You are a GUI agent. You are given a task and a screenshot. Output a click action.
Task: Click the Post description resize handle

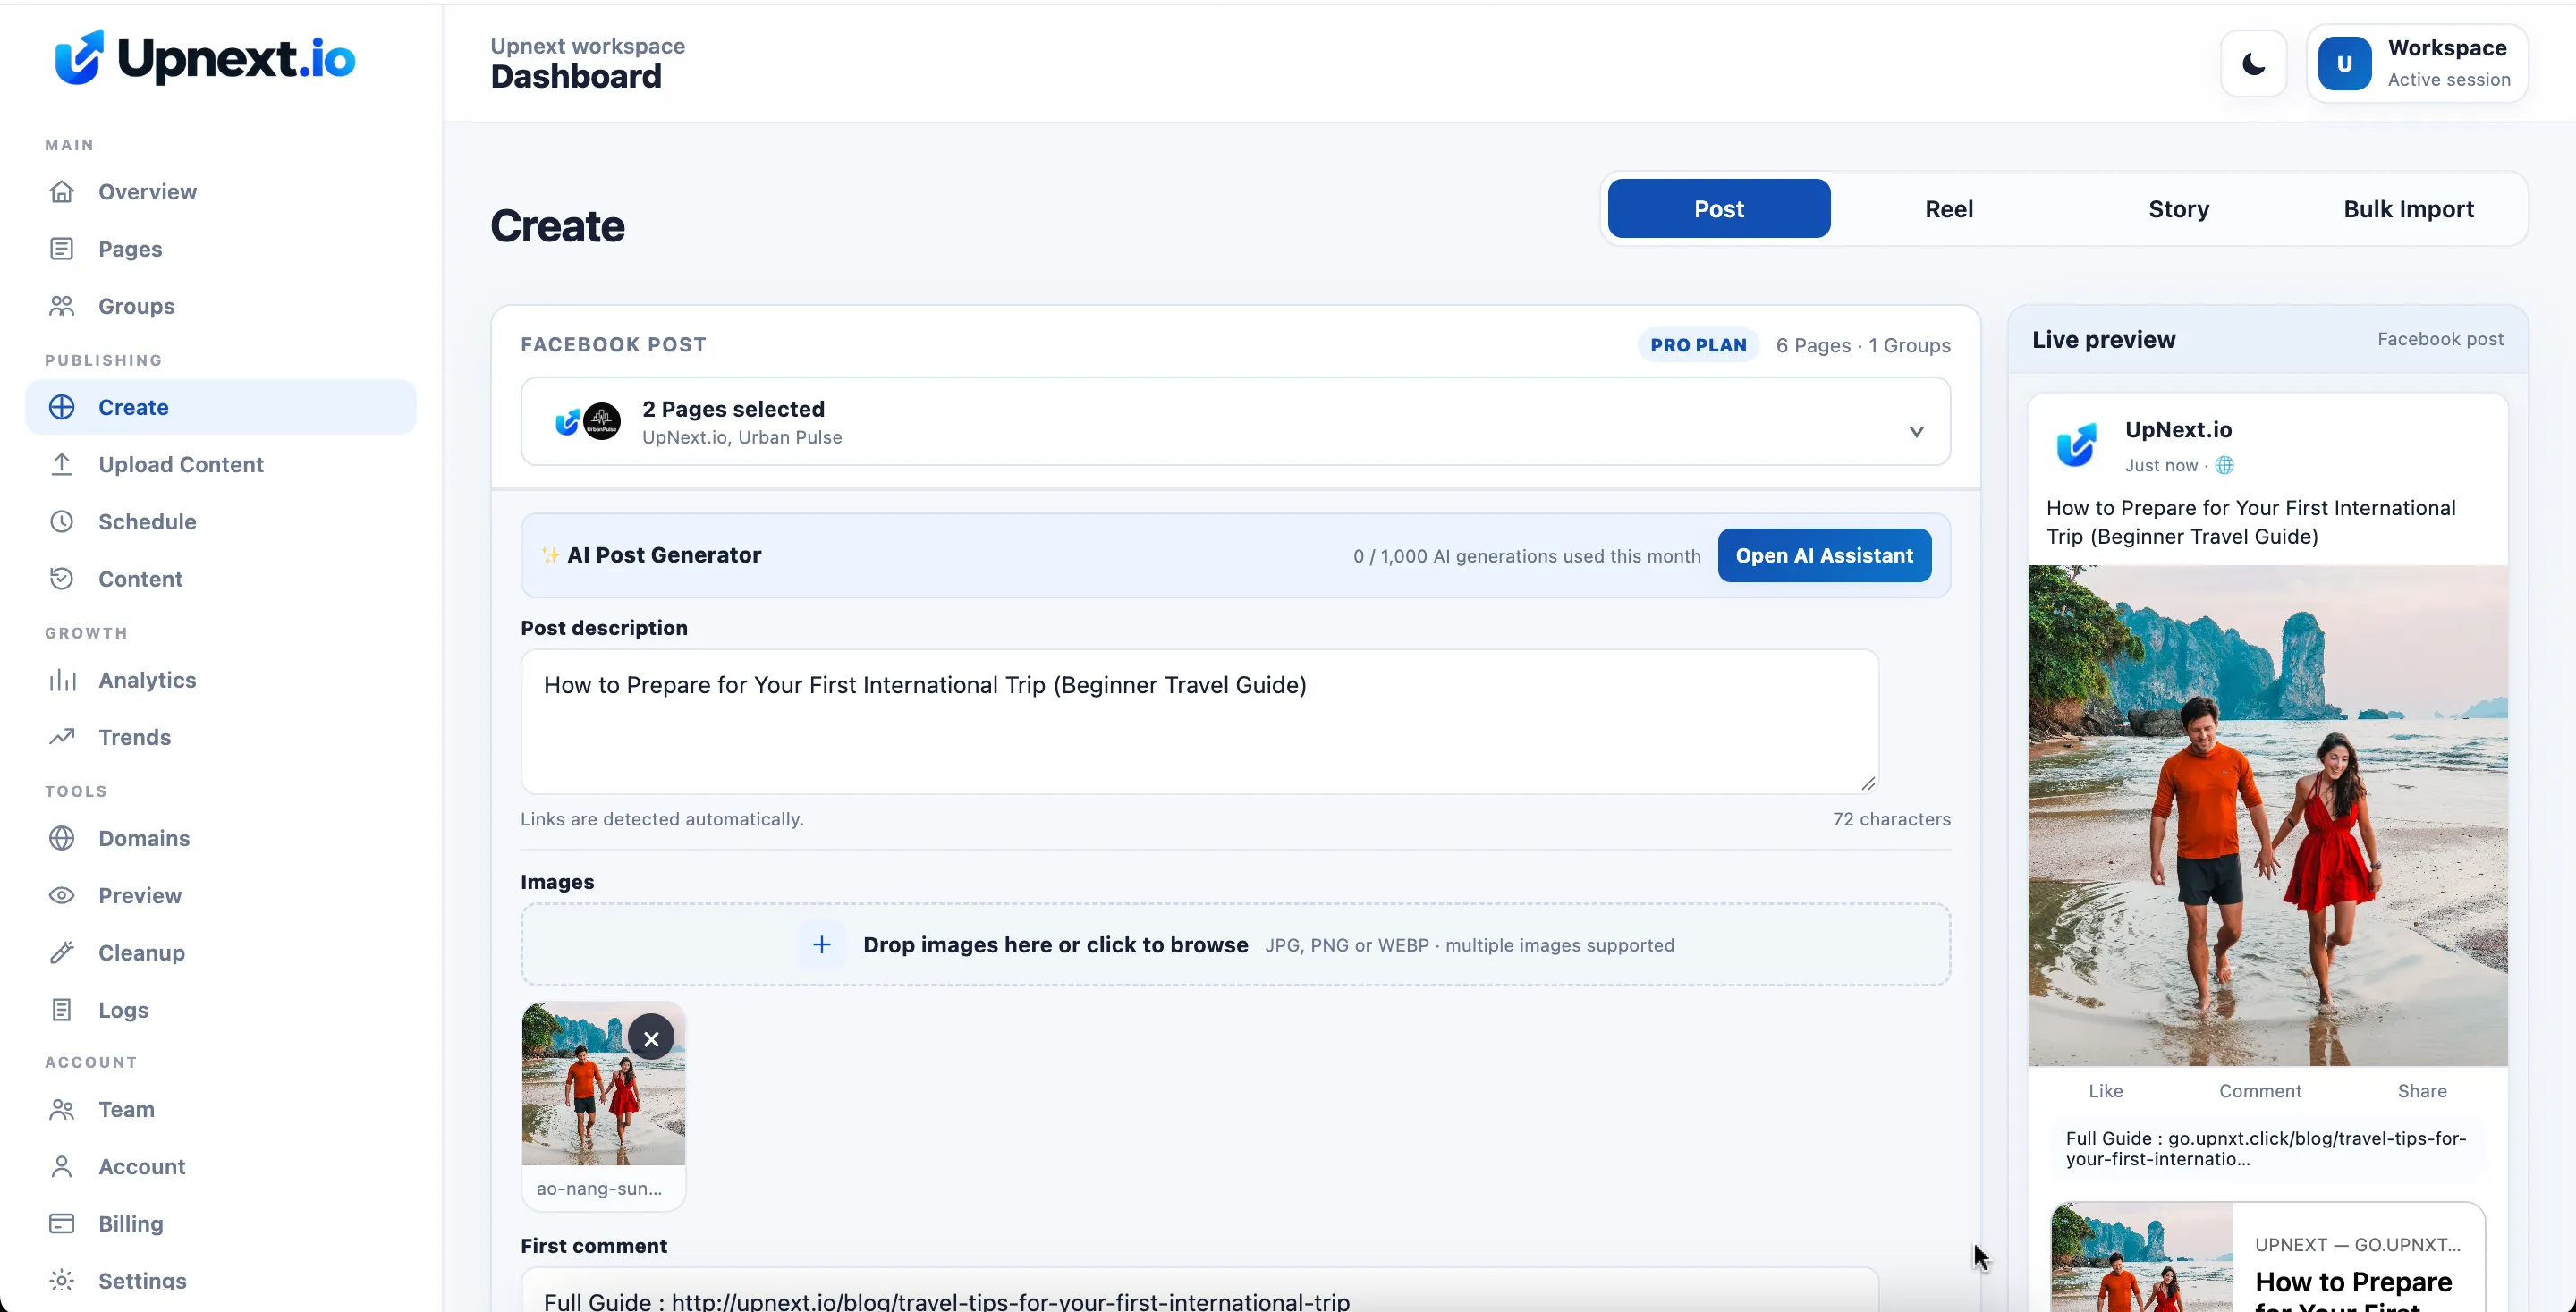1867,783
